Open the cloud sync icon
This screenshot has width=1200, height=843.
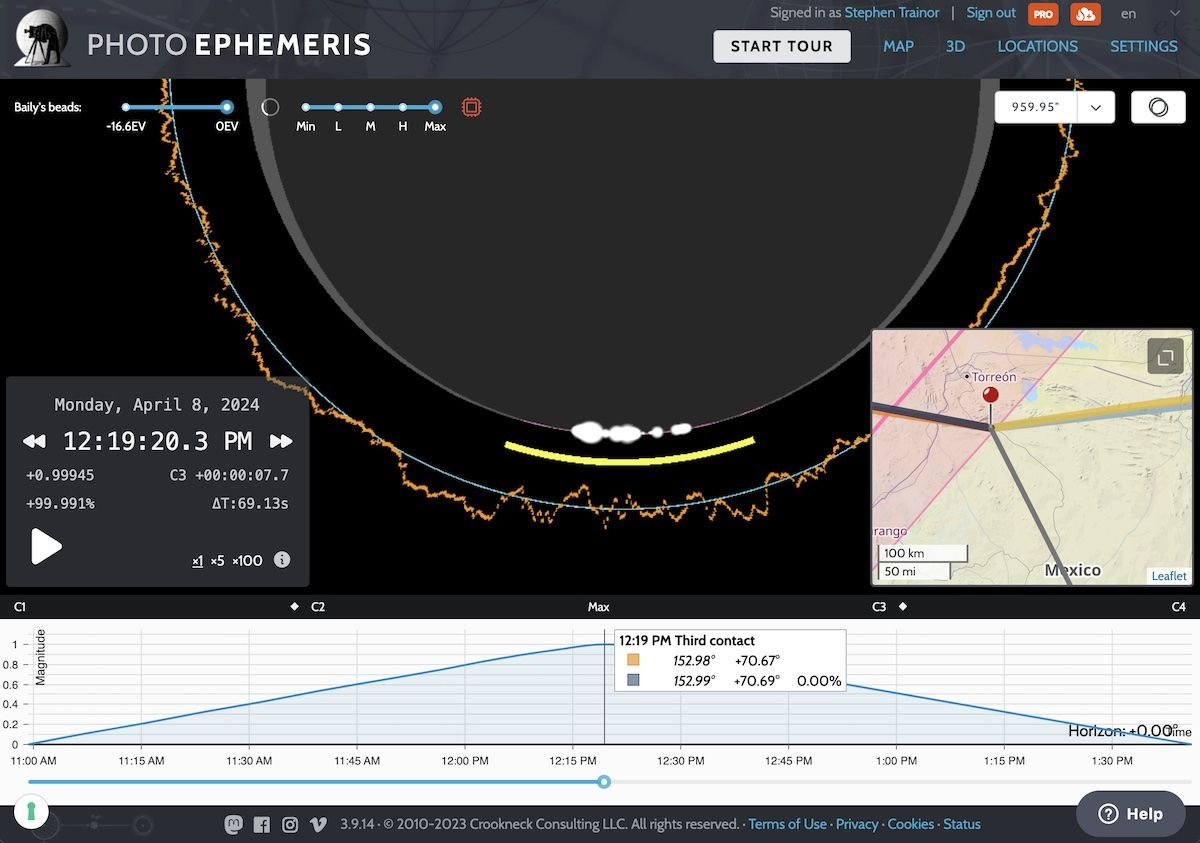[1085, 14]
